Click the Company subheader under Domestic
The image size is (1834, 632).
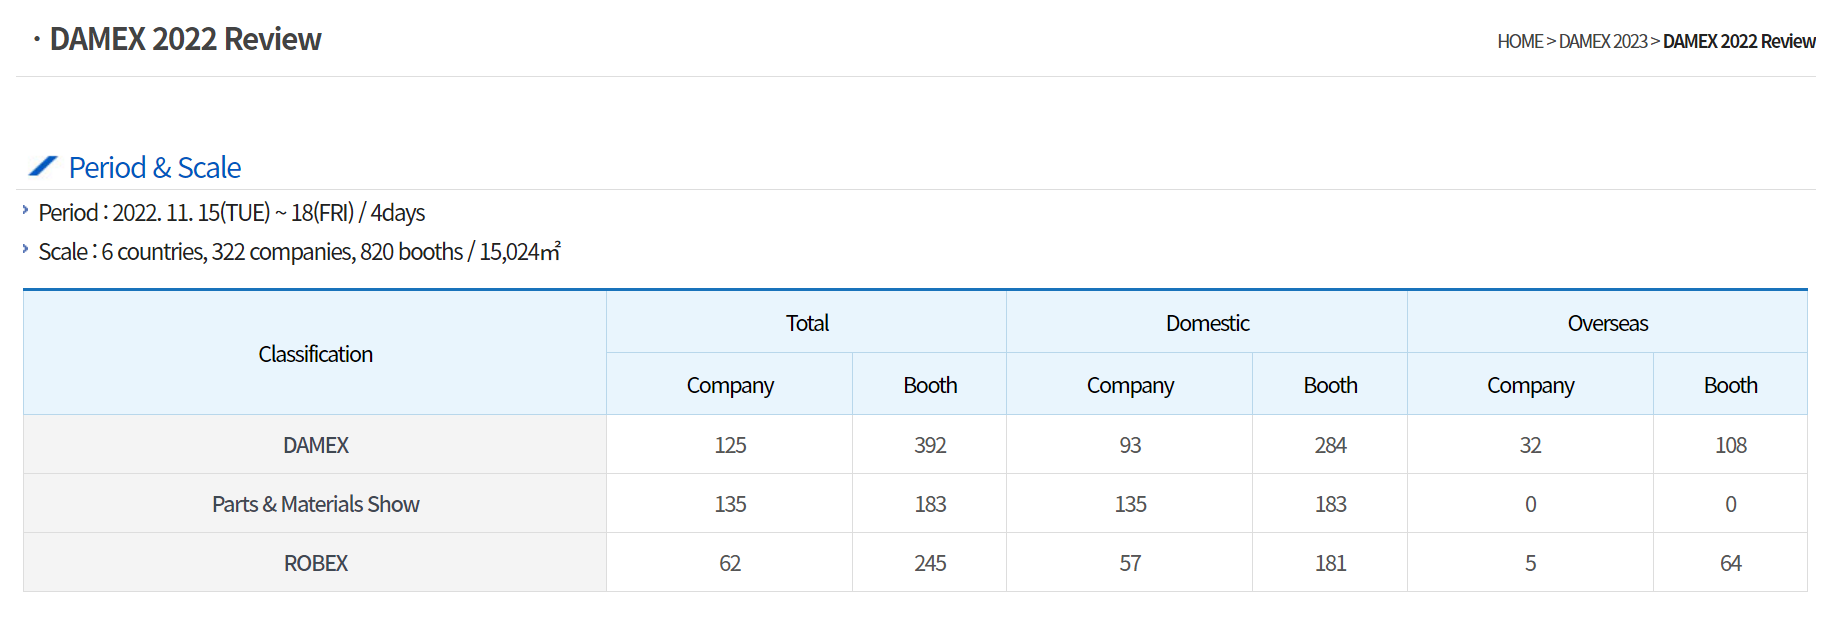(1130, 385)
